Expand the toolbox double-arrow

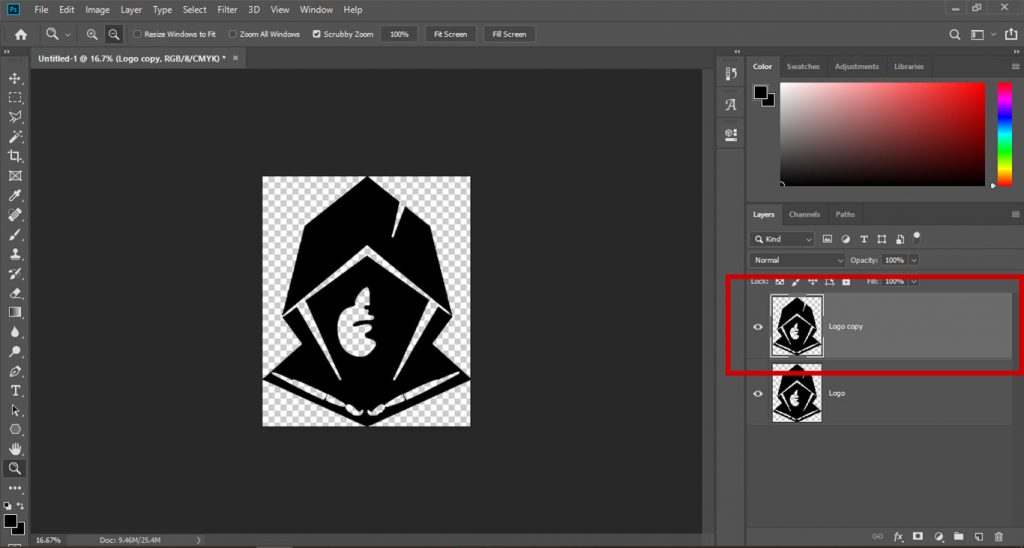[7, 52]
